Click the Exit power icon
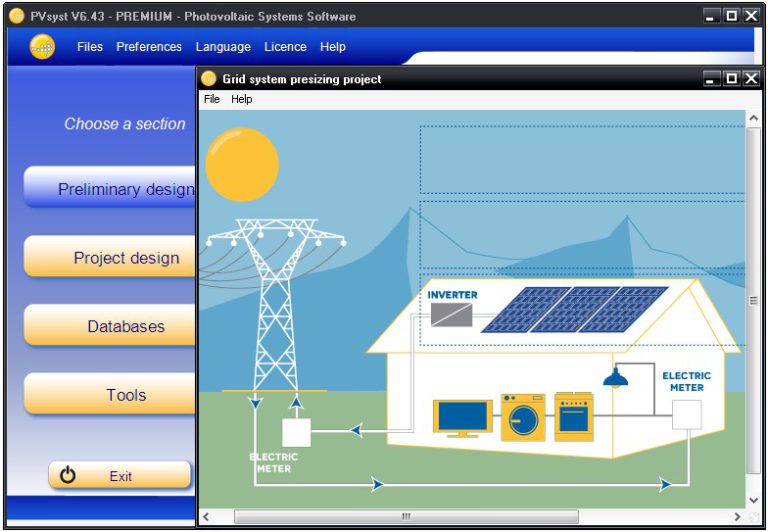This screenshot has width=768, height=532. coord(68,476)
